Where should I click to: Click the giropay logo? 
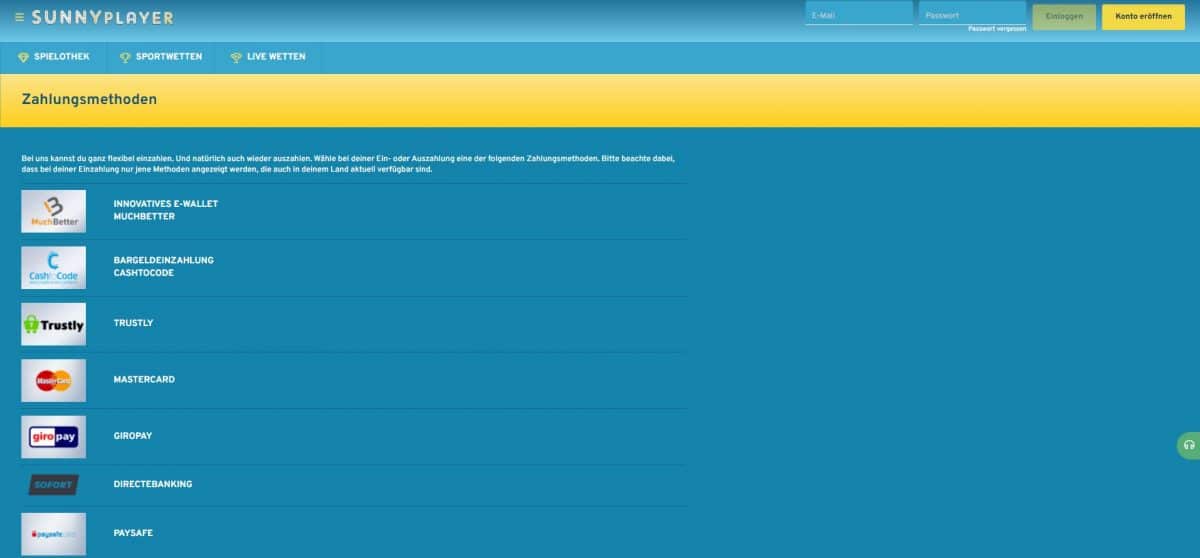54,436
